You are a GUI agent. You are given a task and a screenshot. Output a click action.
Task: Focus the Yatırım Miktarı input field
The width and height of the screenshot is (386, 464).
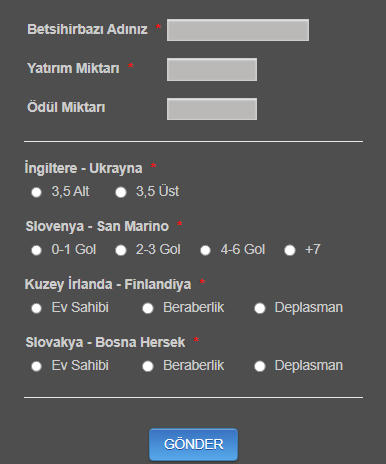[212, 69]
